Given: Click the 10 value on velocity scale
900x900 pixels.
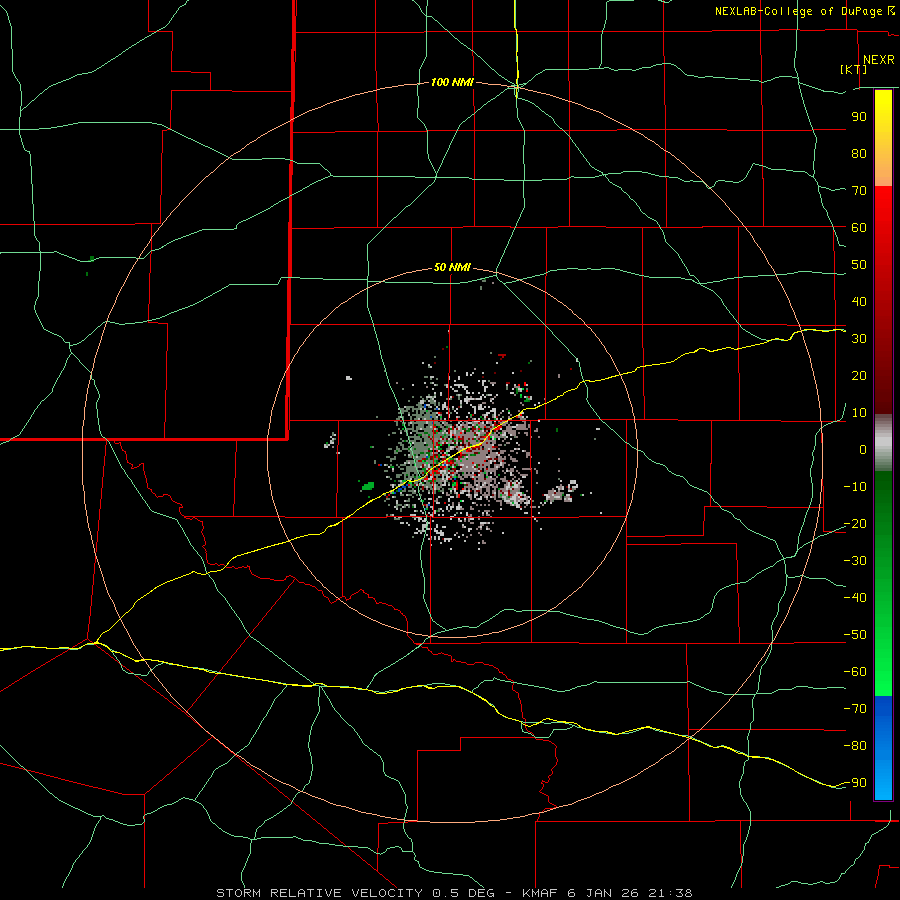Looking at the screenshot, I should tap(859, 413).
